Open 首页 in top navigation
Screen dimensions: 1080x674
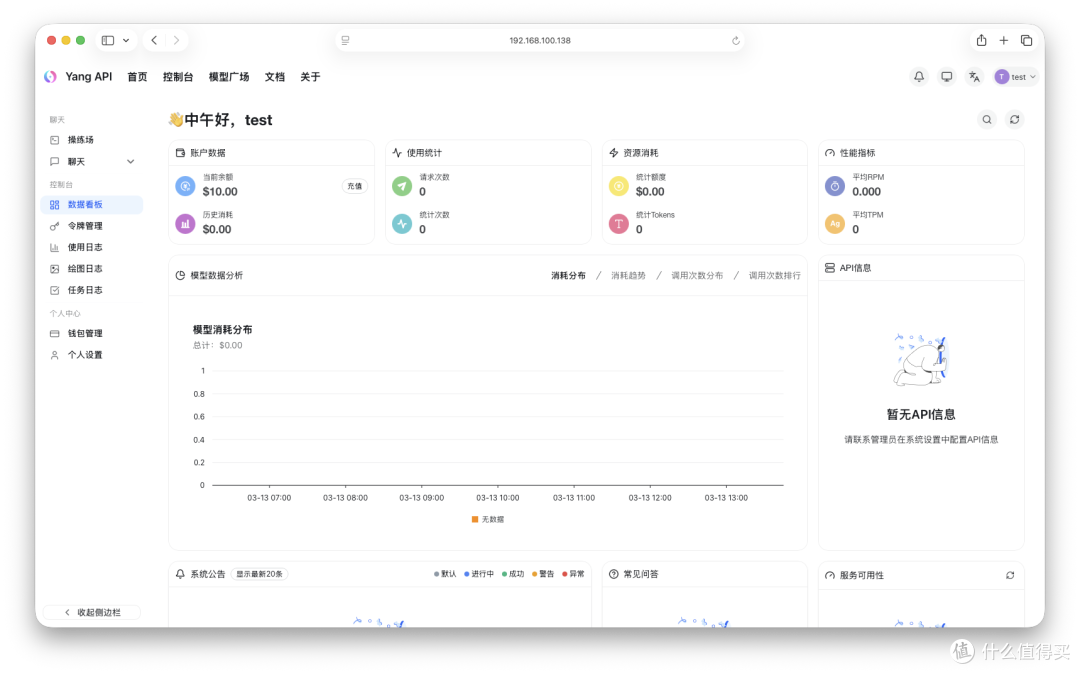137,77
